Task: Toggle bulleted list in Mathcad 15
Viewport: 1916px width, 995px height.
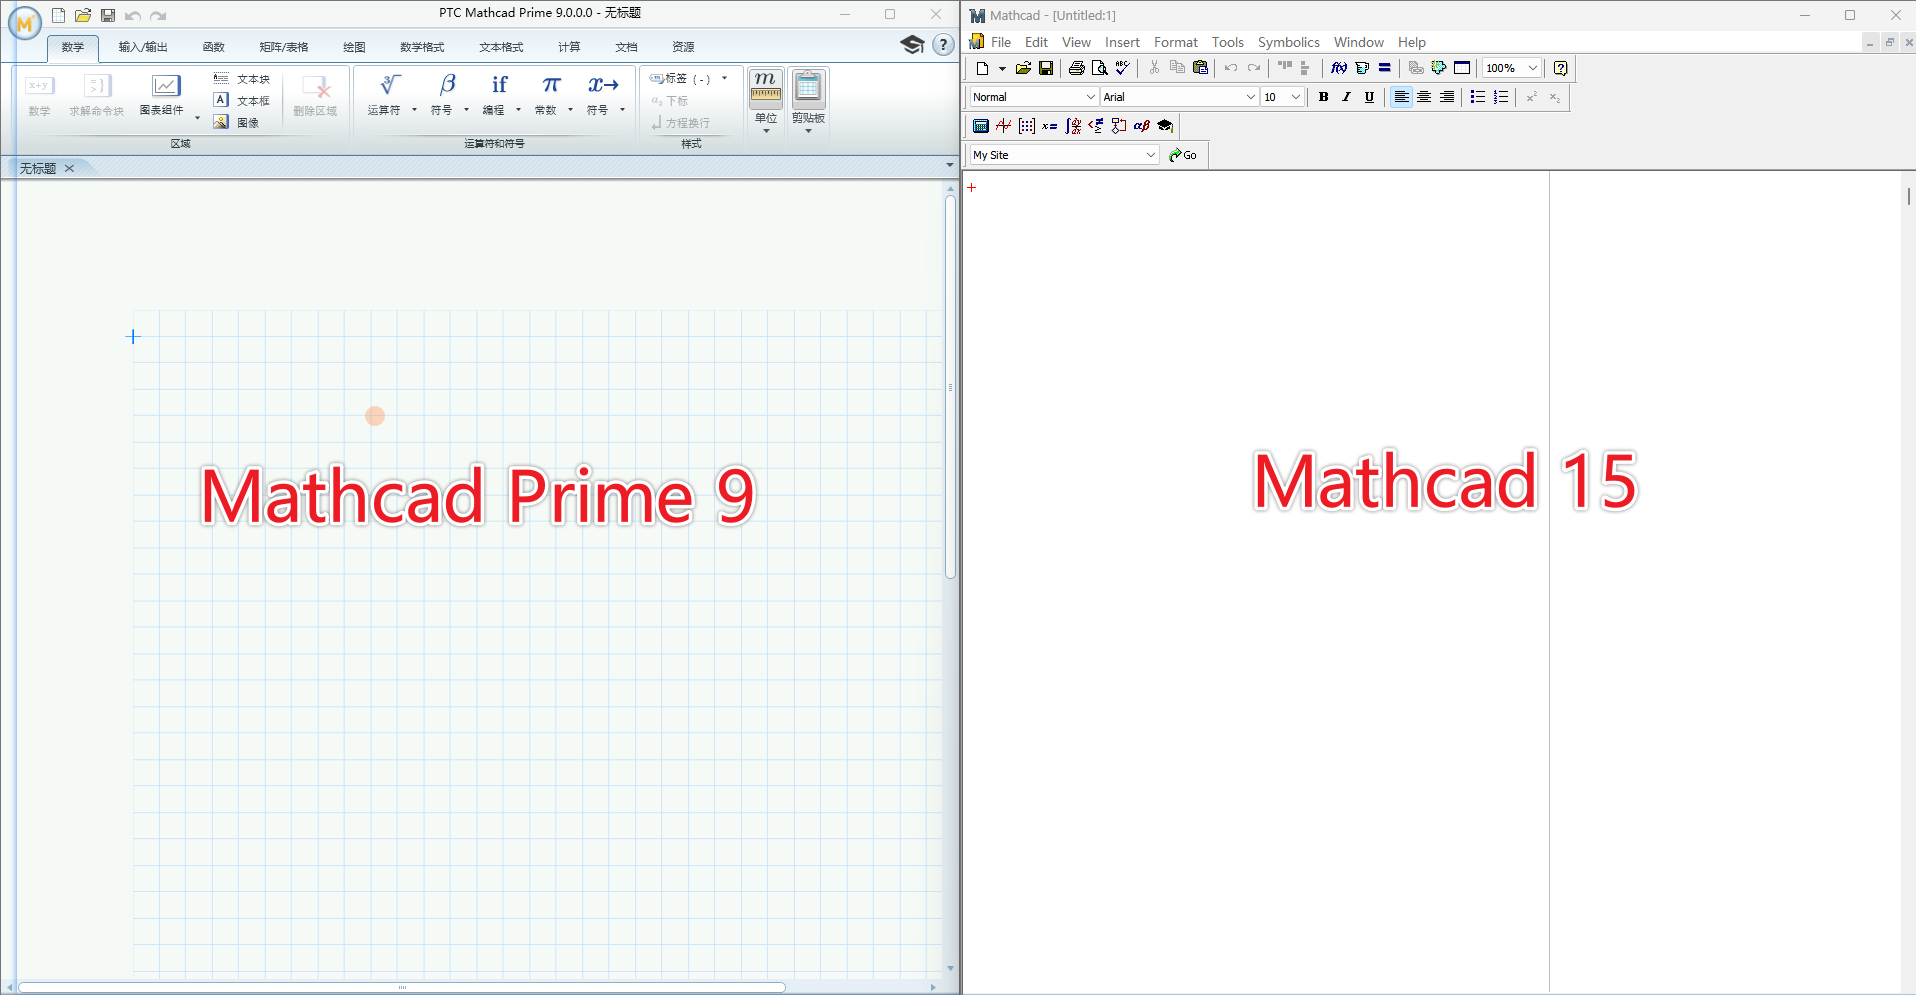Action: (1478, 97)
